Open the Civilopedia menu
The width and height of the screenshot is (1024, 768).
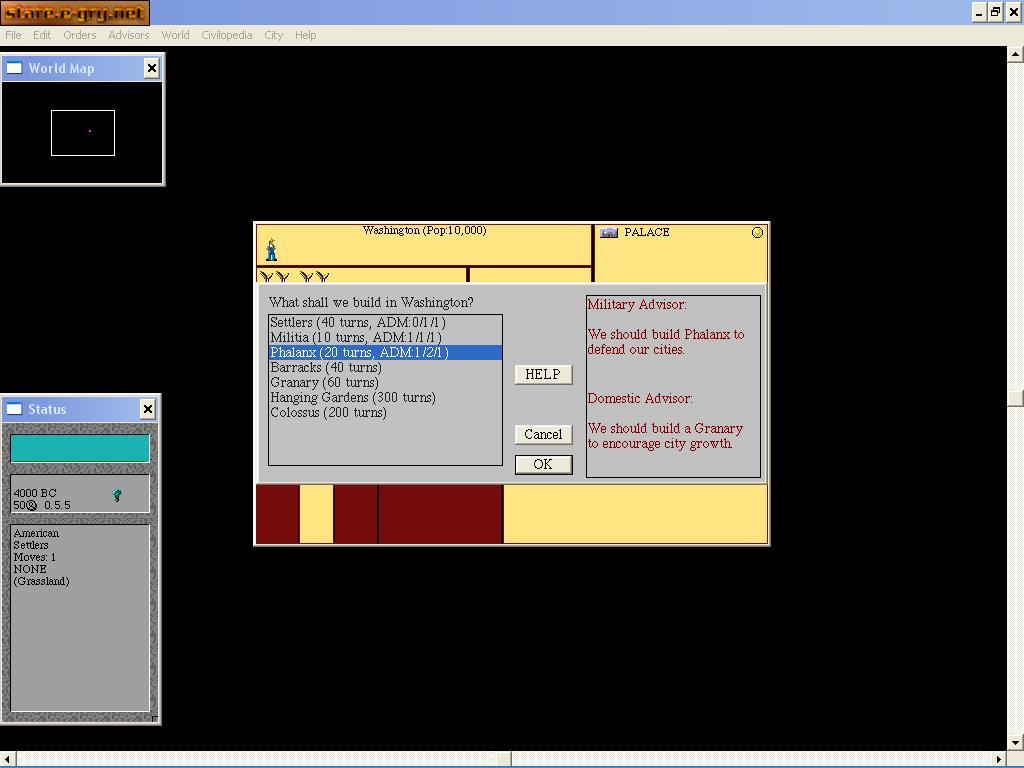tap(227, 35)
